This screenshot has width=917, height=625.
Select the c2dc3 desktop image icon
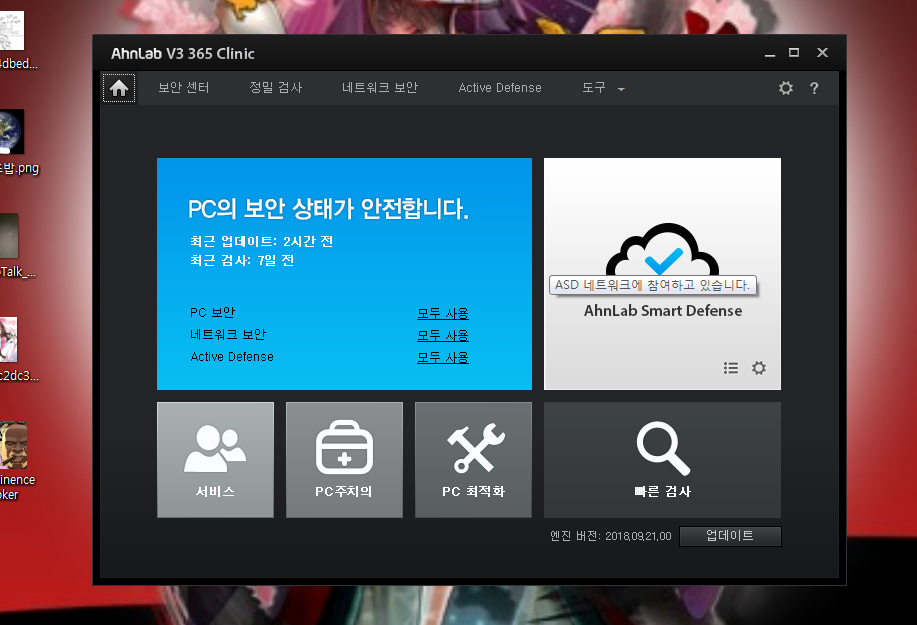coord(9,340)
